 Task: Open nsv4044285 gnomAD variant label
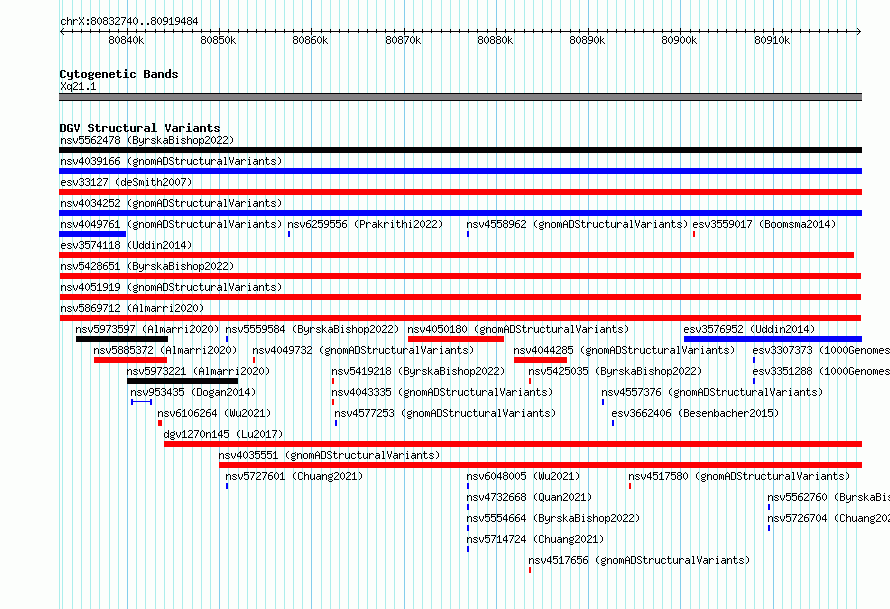coord(624,350)
